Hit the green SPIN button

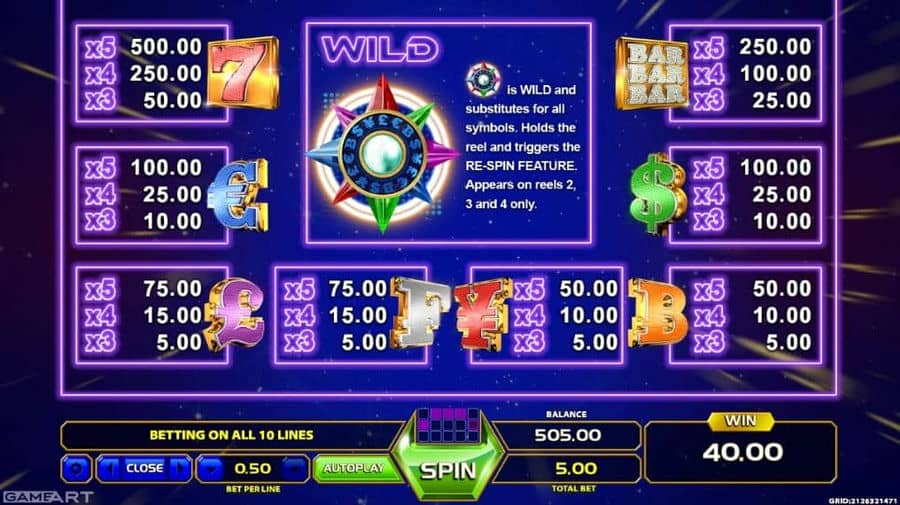(x=448, y=471)
